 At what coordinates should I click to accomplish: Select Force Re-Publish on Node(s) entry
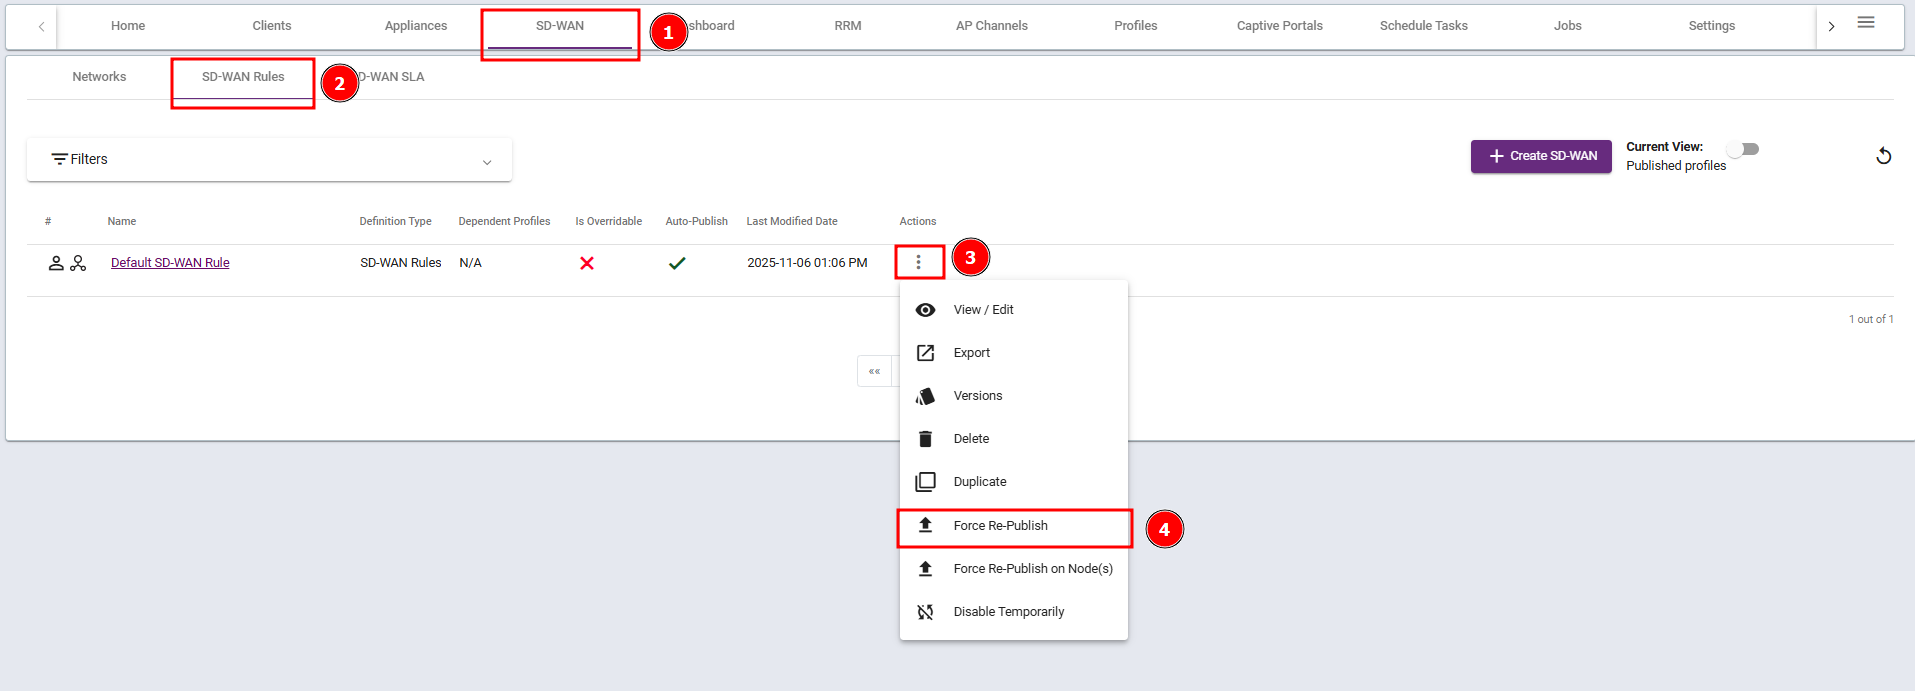(1014, 569)
